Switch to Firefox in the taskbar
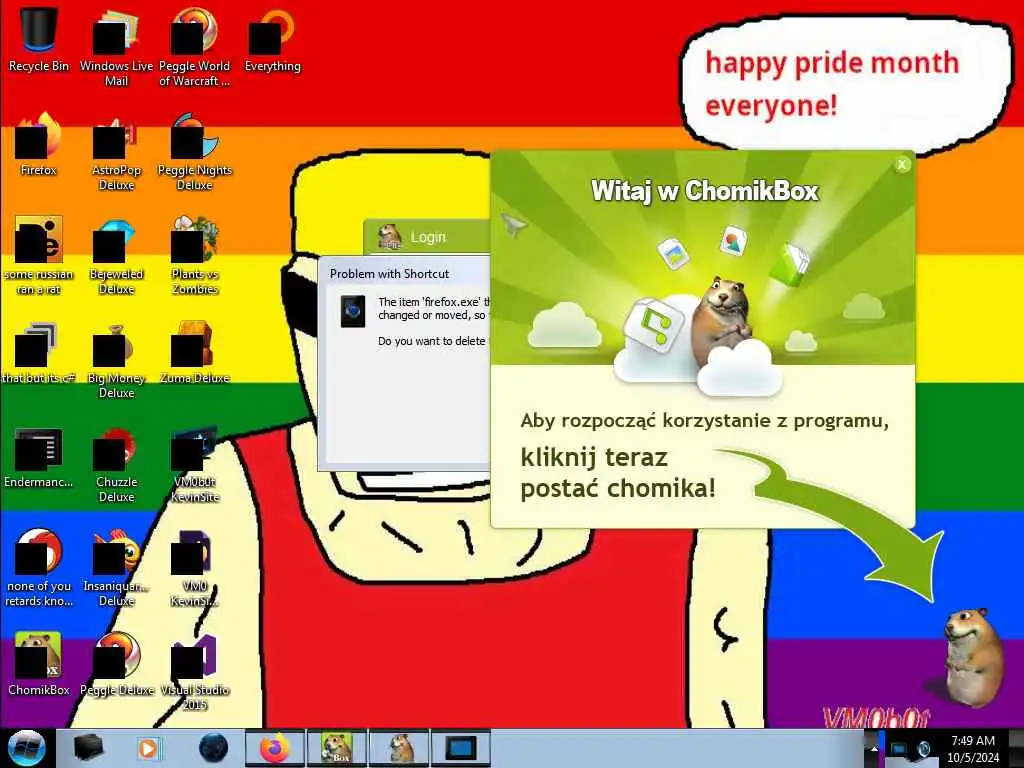This screenshot has height=768, width=1024. (x=274, y=748)
